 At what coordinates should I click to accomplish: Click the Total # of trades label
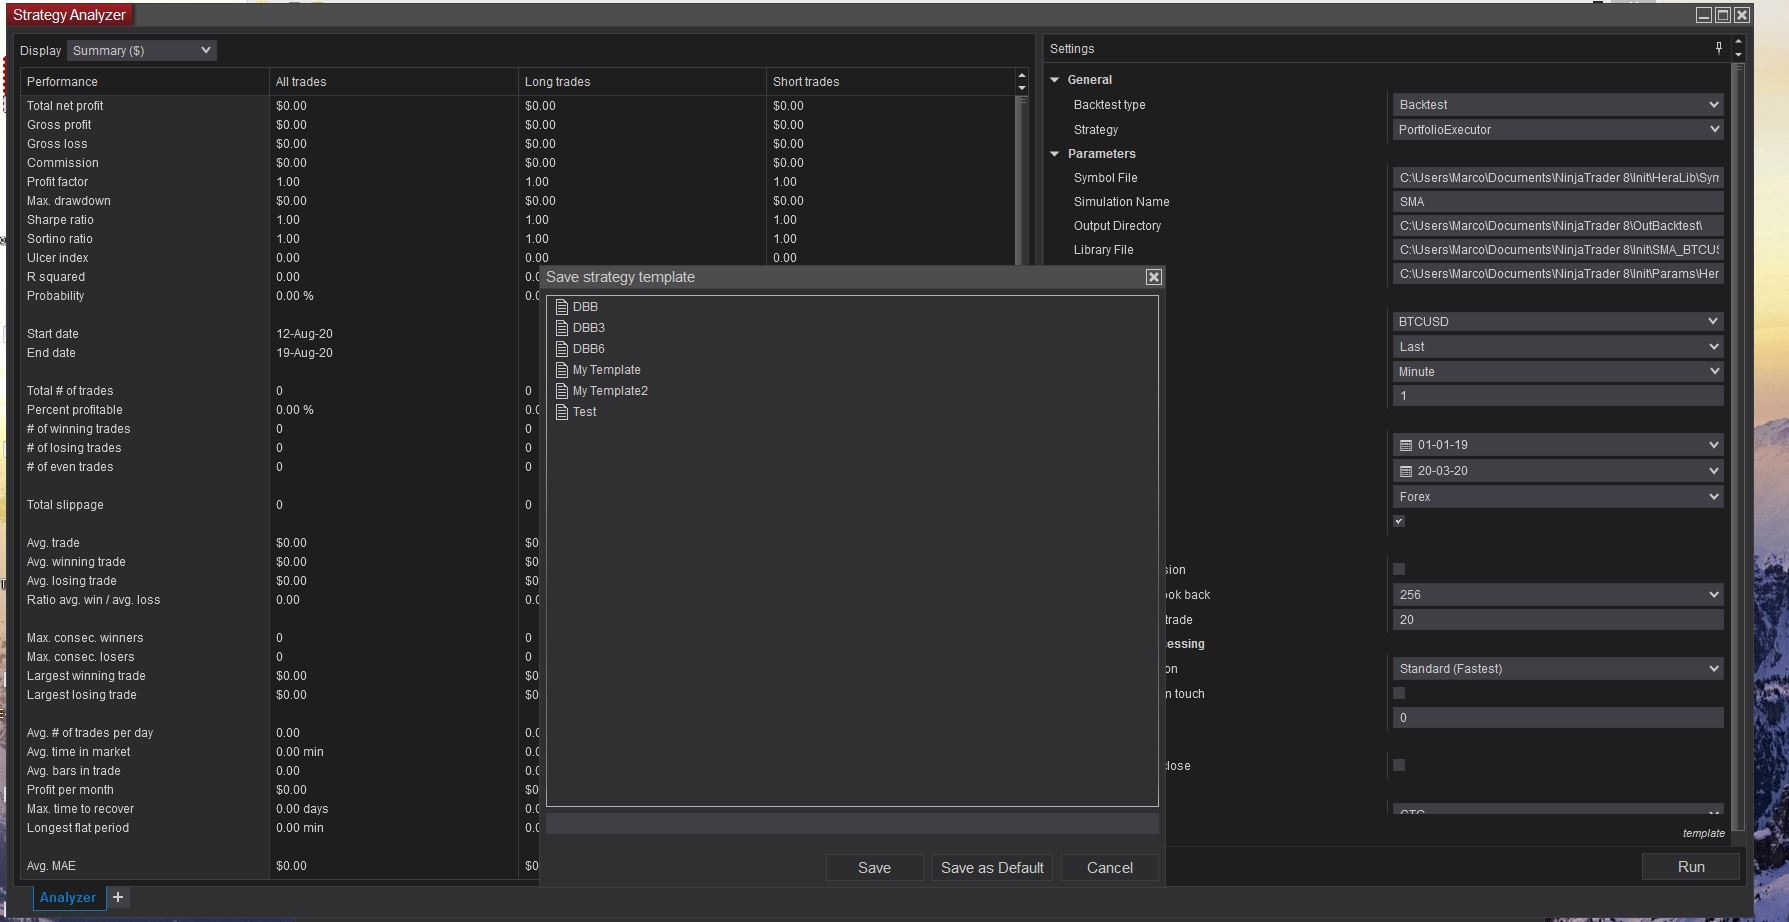(70, 391)
